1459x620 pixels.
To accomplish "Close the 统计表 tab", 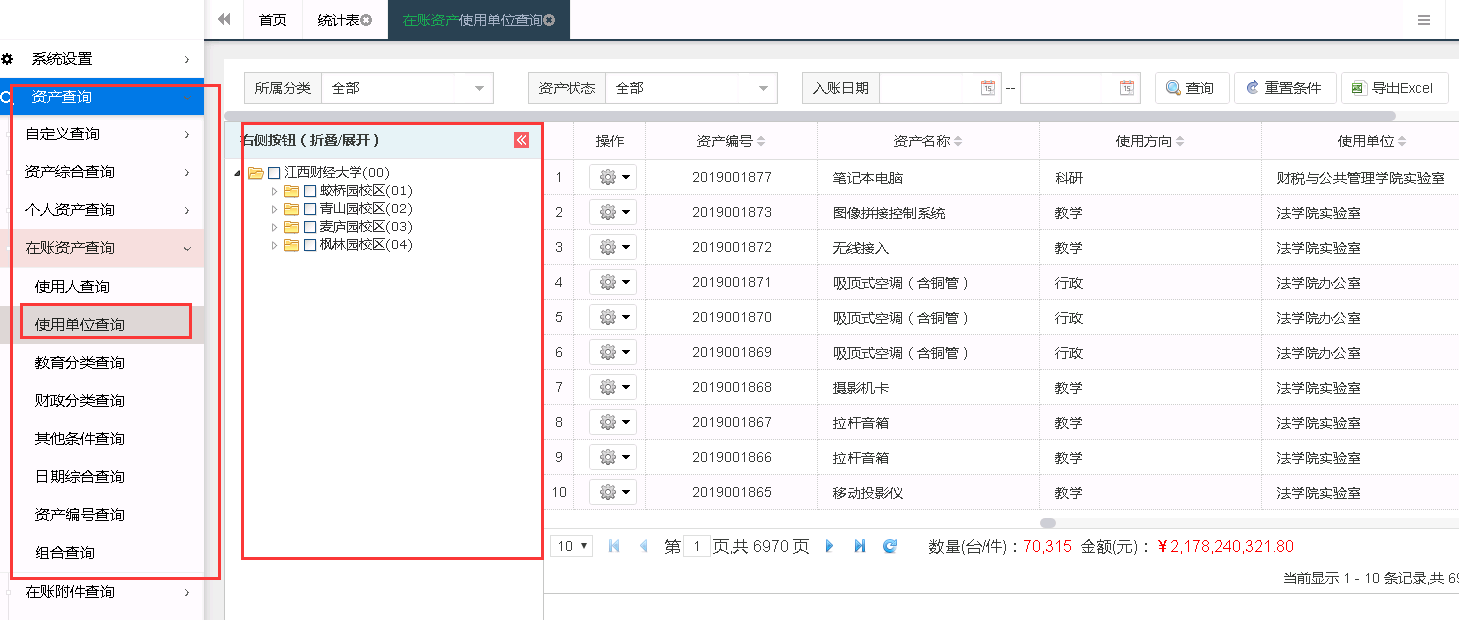I will pyautogui.click(x=366, y=20).
